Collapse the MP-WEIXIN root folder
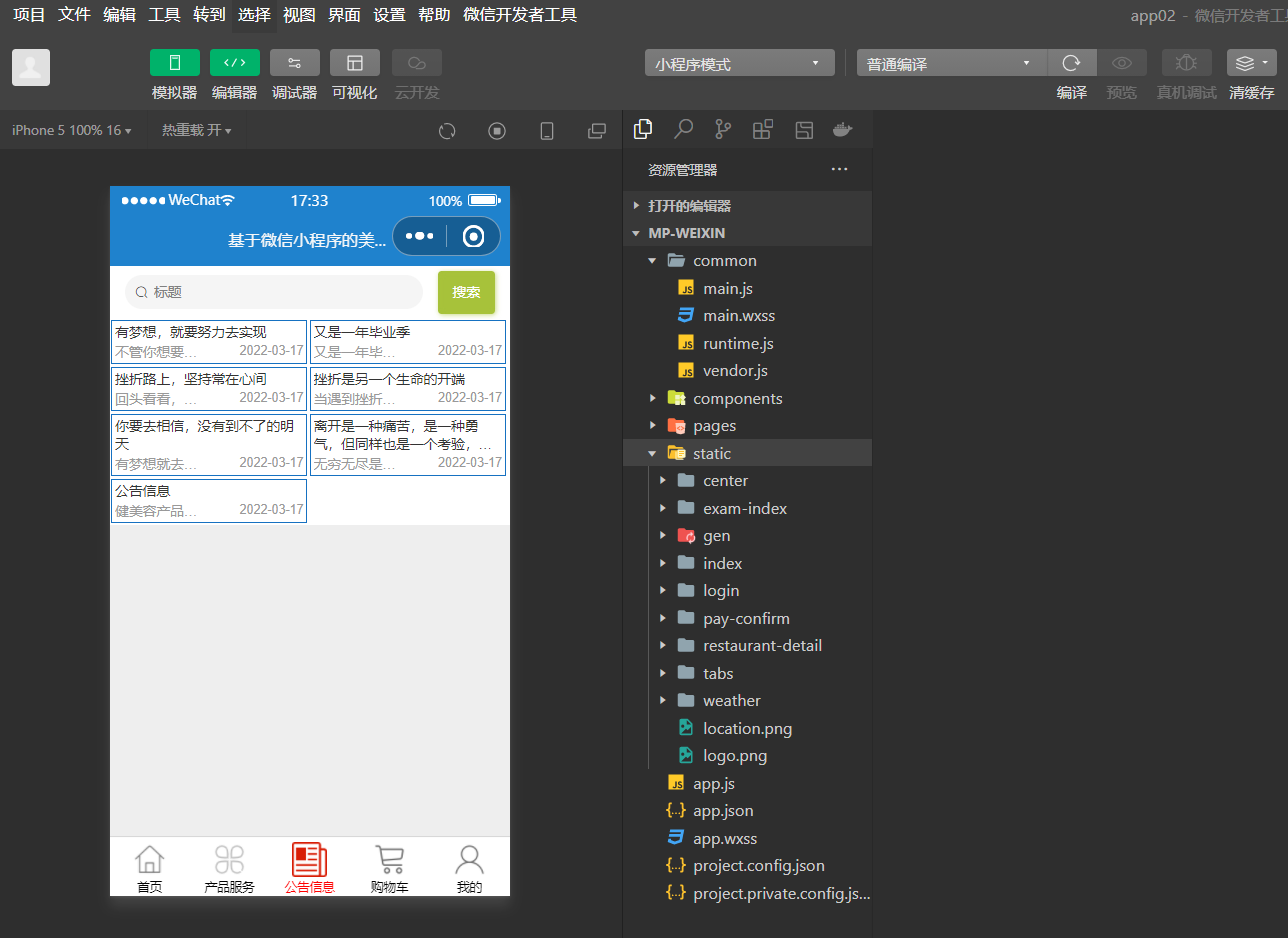 (747, 233)
